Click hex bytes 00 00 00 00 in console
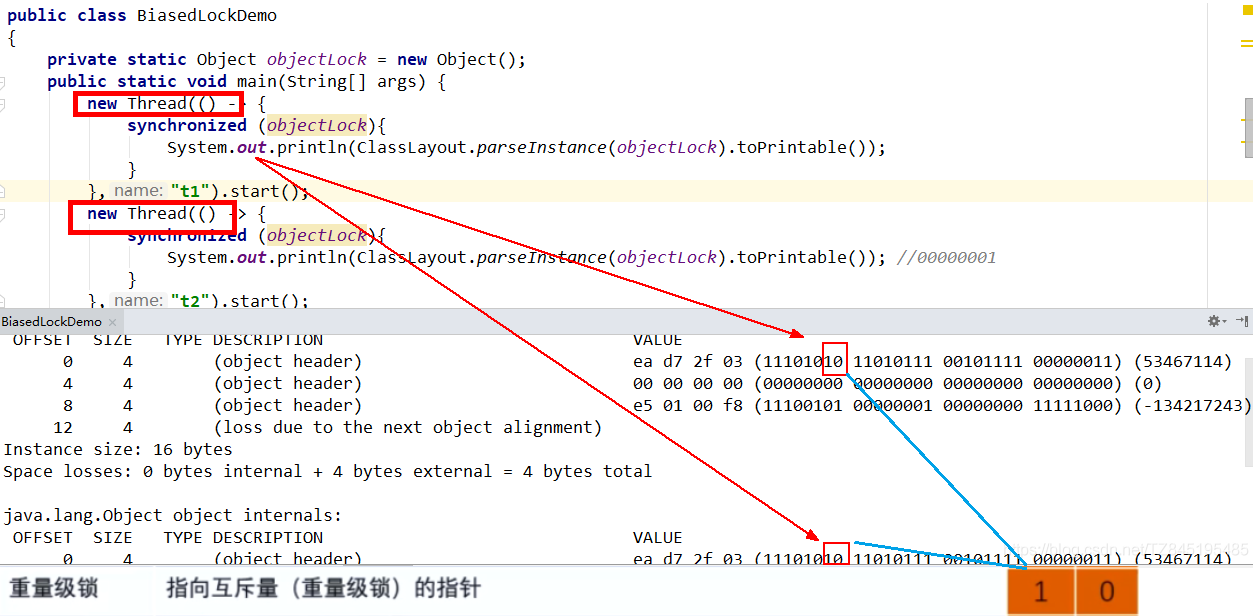This screenshot has height=616, width=1253. 688,384
